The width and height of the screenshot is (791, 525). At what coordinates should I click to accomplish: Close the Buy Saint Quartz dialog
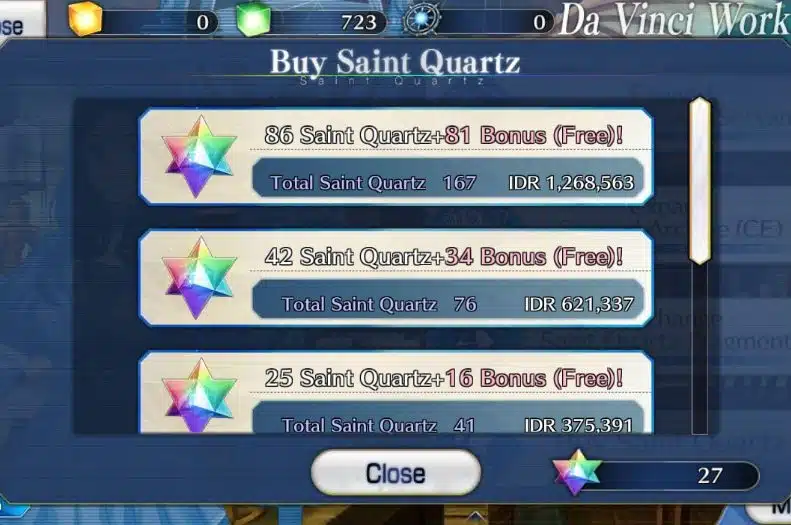[x=396, y=473]
